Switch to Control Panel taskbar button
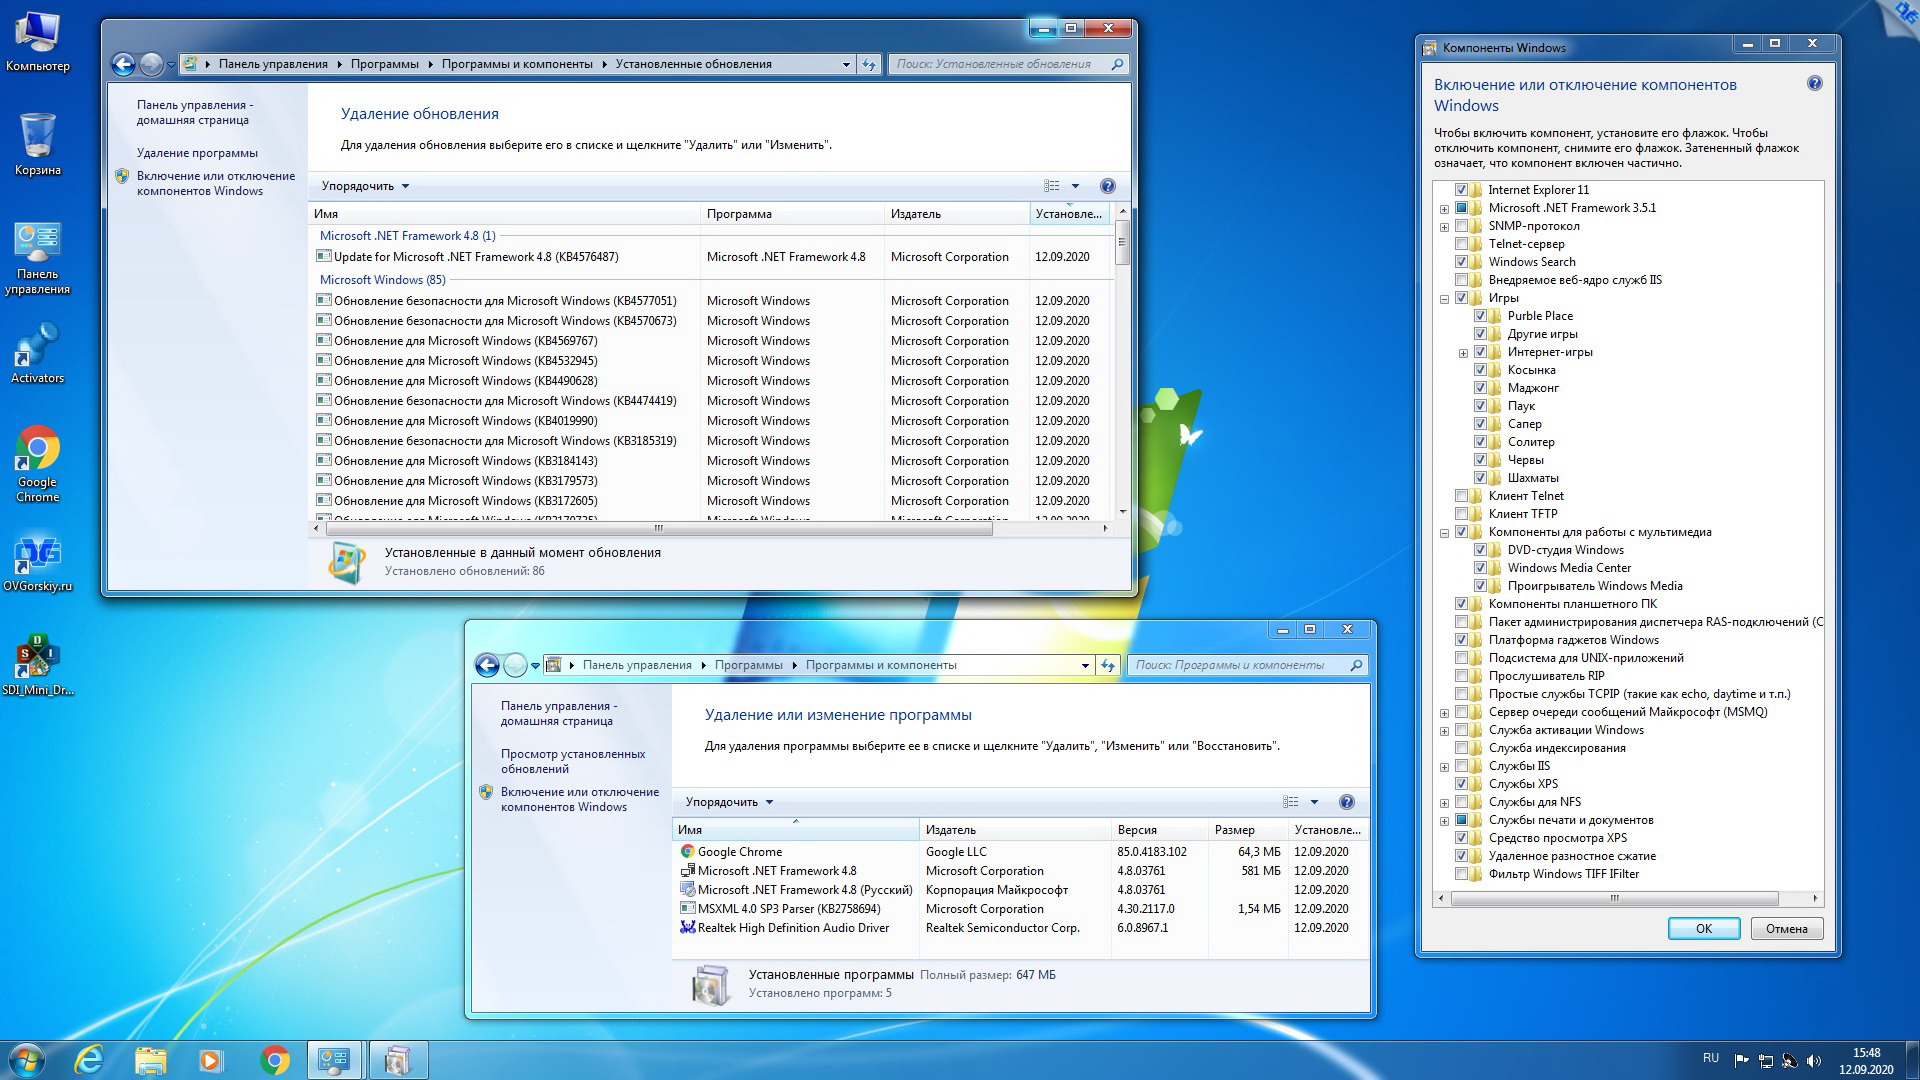The image size is (1920, 1080). (334, 1060)
